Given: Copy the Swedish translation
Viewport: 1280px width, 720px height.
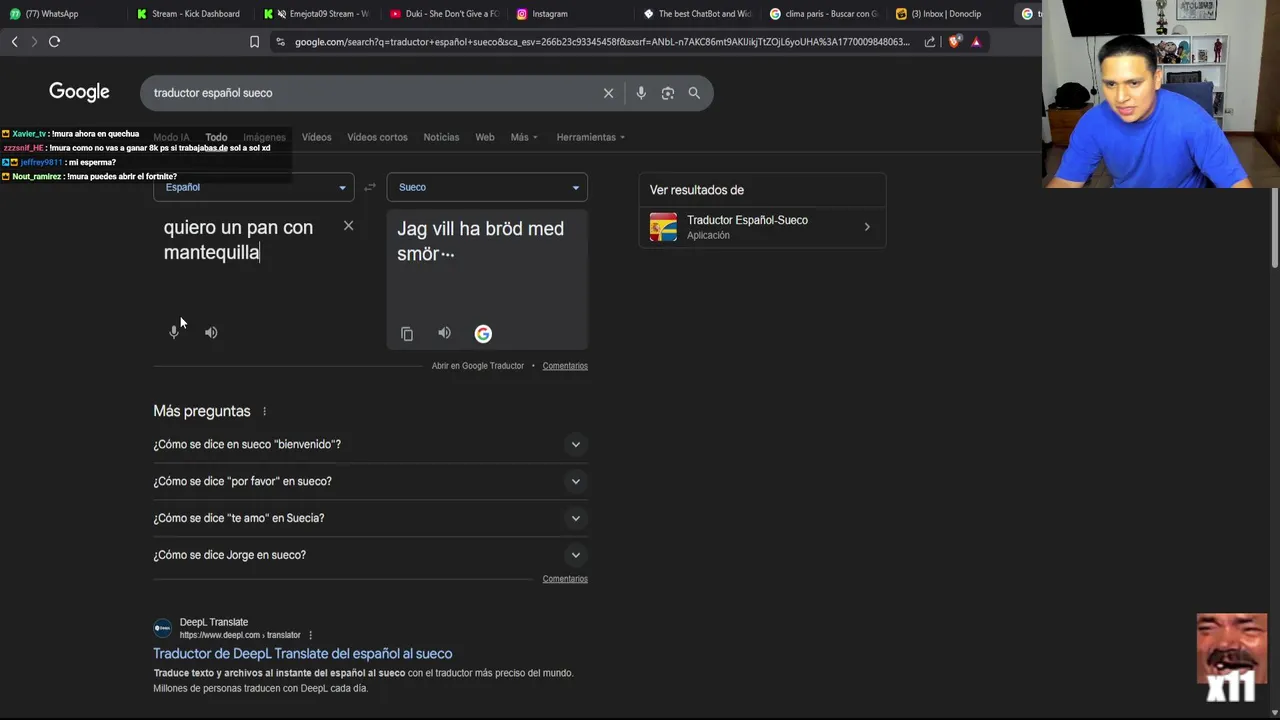Looking at the screenshot, I should click(x=407, y=334).
